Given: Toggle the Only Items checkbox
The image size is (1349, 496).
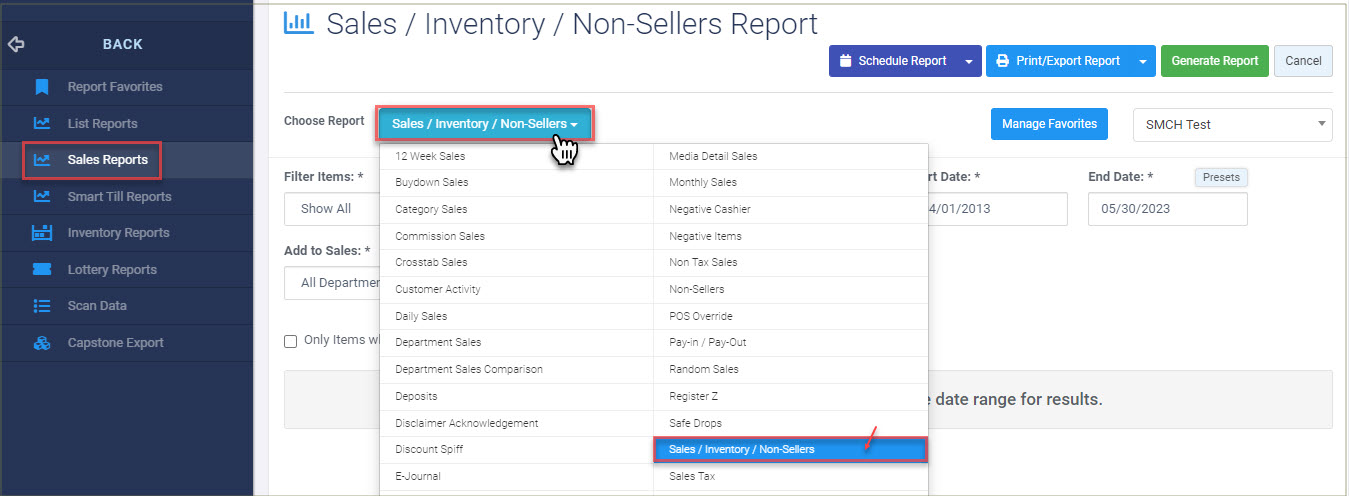Looking at the screenshot, I should [291, 341].
